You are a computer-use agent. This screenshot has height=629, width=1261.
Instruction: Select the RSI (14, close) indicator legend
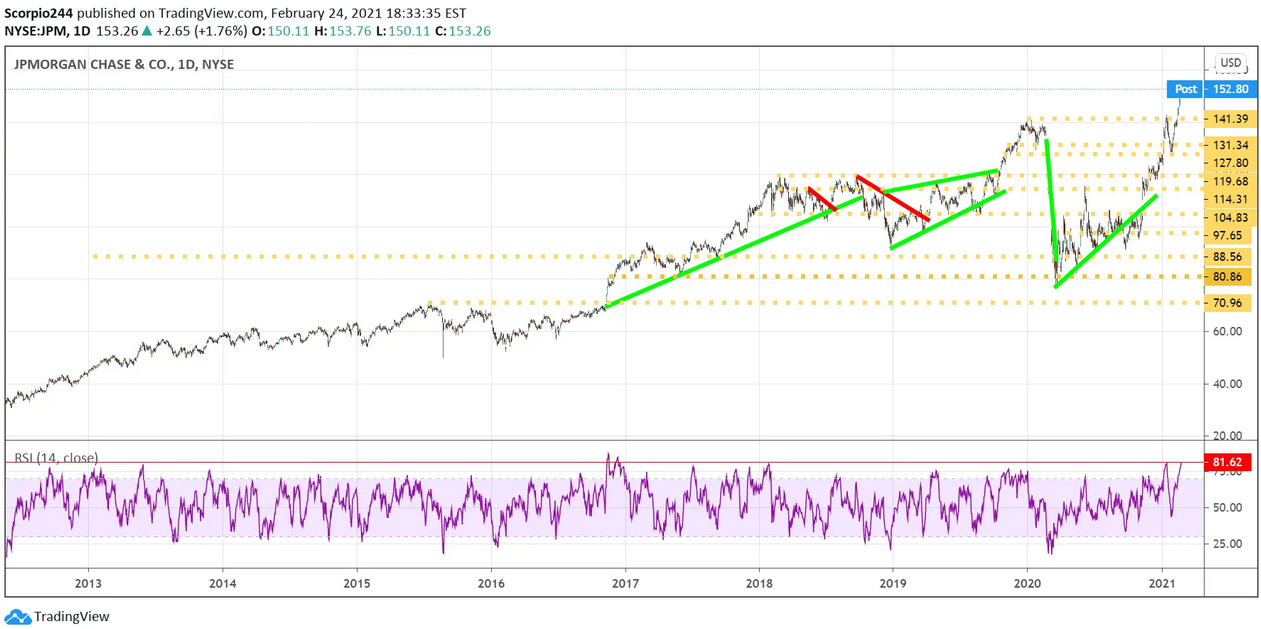[56, 458]
